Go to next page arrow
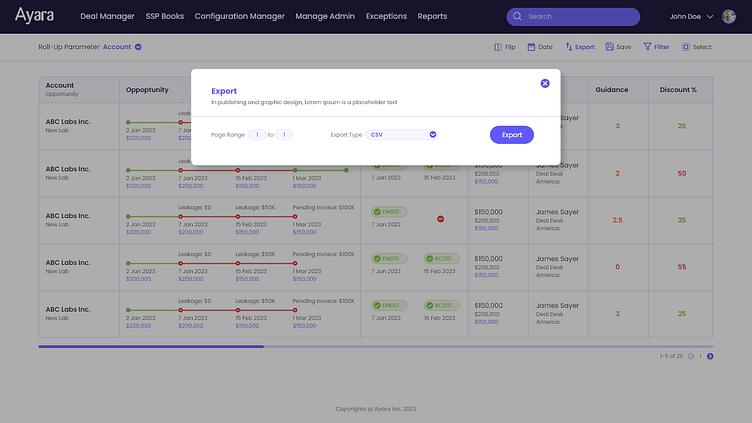The height and width of the screenshot is (423, 752). point(710,356)
